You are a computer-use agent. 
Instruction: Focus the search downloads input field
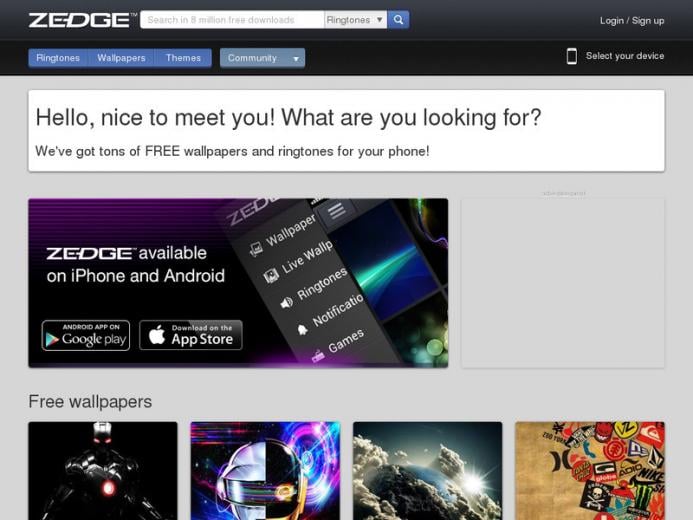pos(232,20)
